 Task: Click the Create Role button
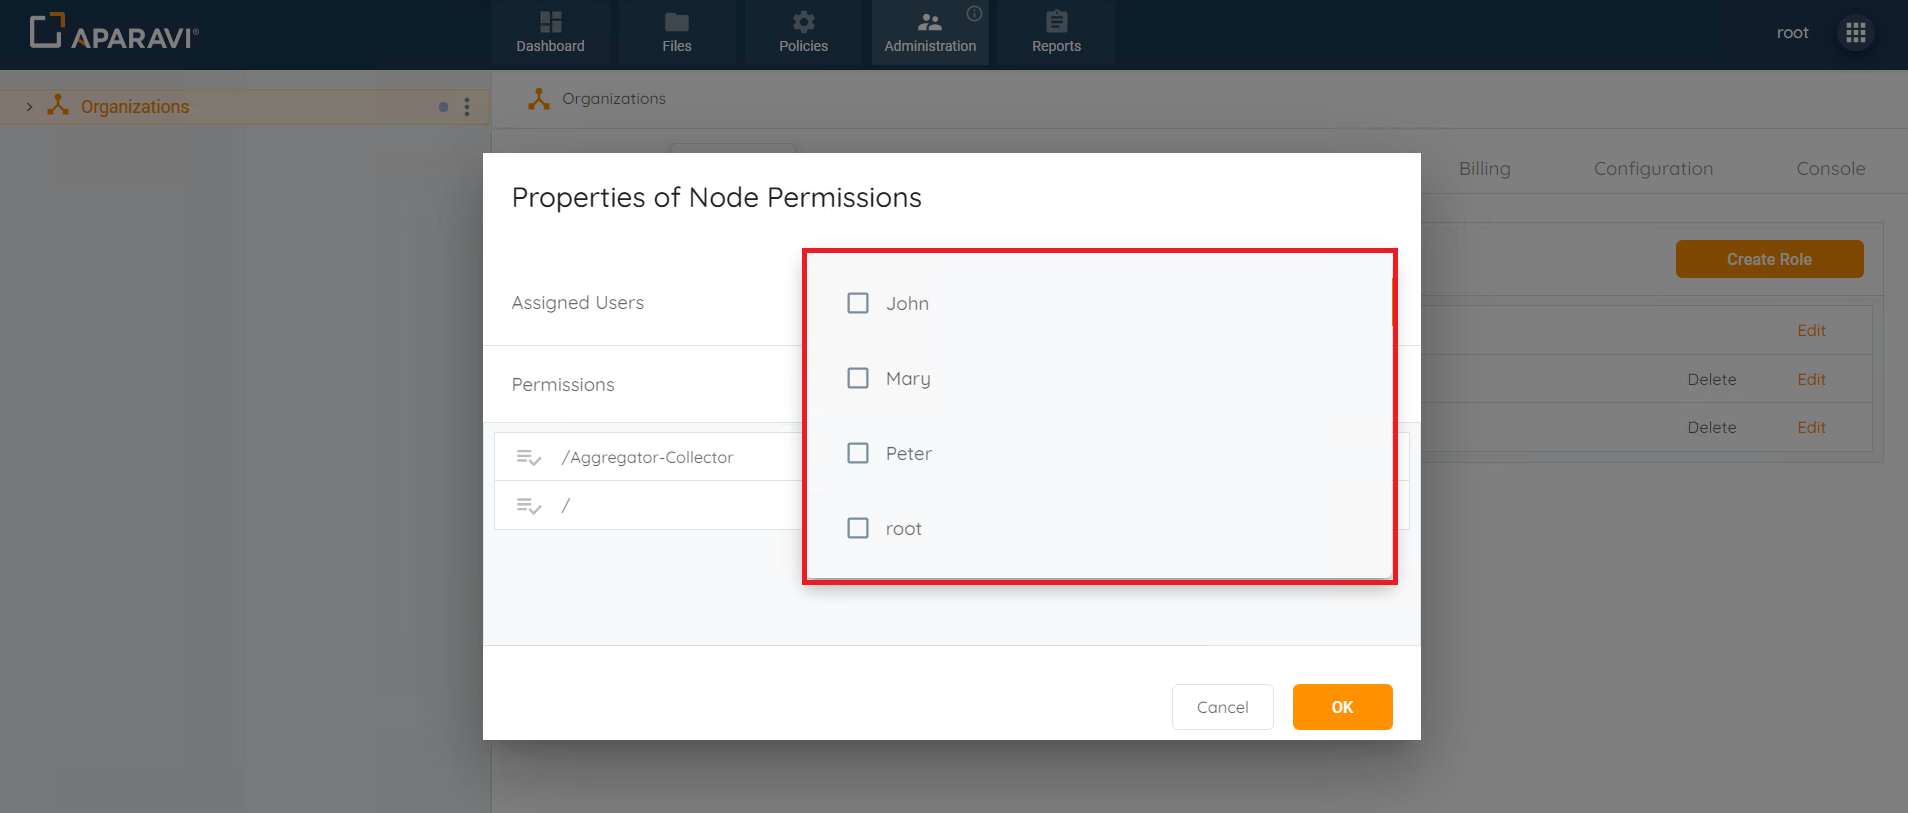(1769, 259)
